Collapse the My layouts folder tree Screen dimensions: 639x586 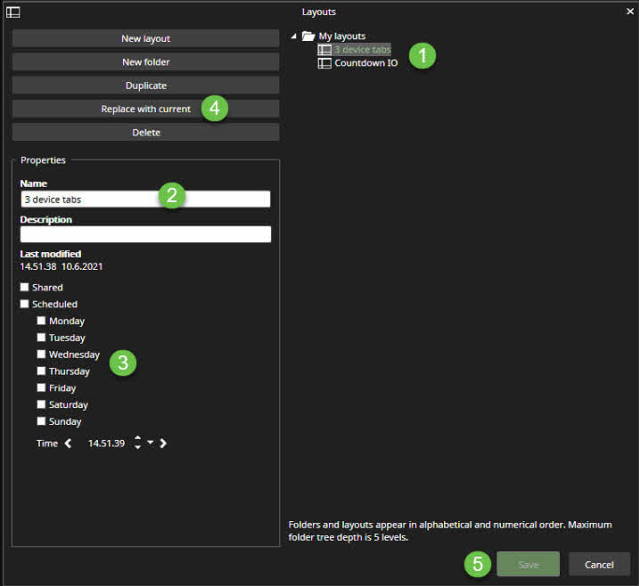pyautogui.click(x=294, y=36)
